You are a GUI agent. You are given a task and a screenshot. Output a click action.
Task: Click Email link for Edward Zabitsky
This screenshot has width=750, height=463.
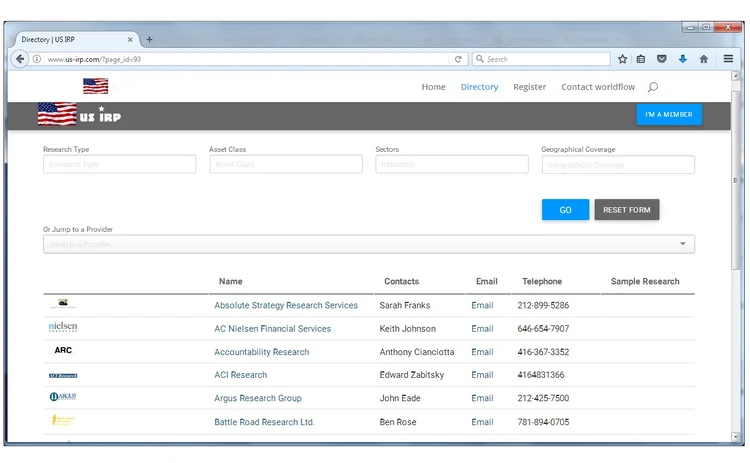482,375
